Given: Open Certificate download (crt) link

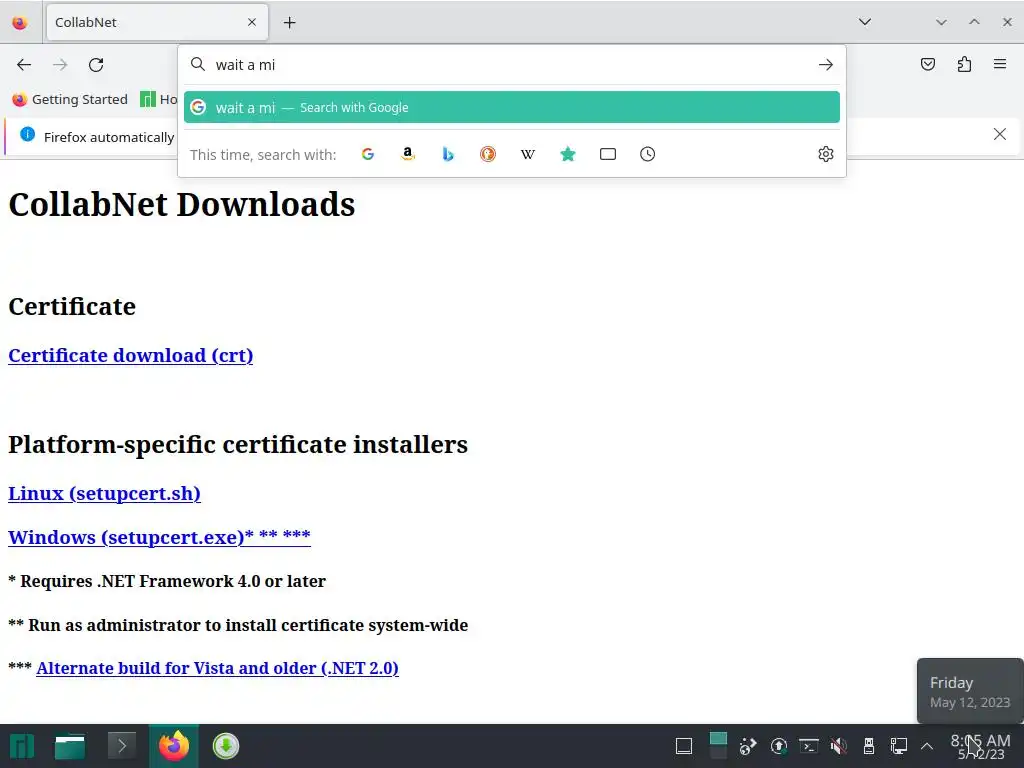Looking at the screenshot, I should (131, 355).
